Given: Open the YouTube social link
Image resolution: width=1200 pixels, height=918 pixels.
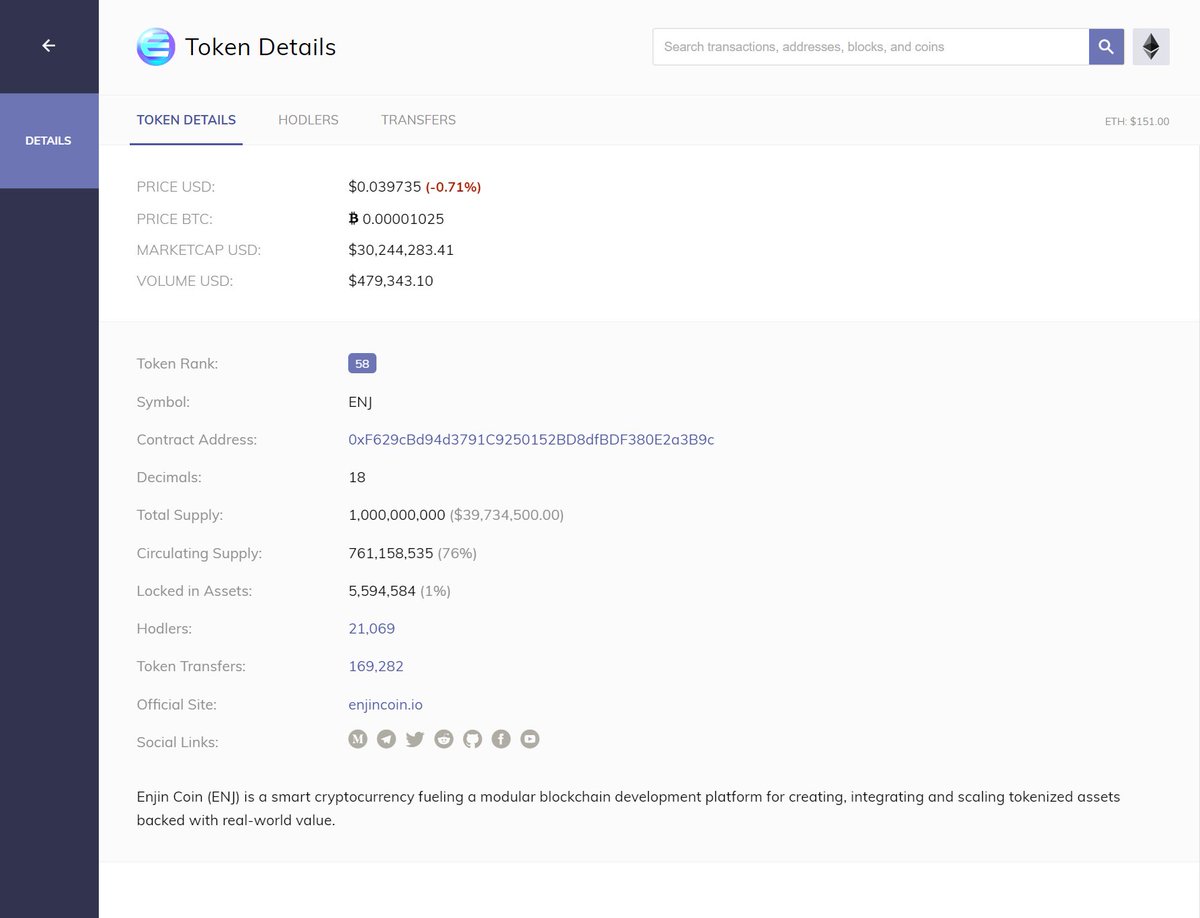Looking at the screenshot, I should pyautogui.click(x=530, y=739).
